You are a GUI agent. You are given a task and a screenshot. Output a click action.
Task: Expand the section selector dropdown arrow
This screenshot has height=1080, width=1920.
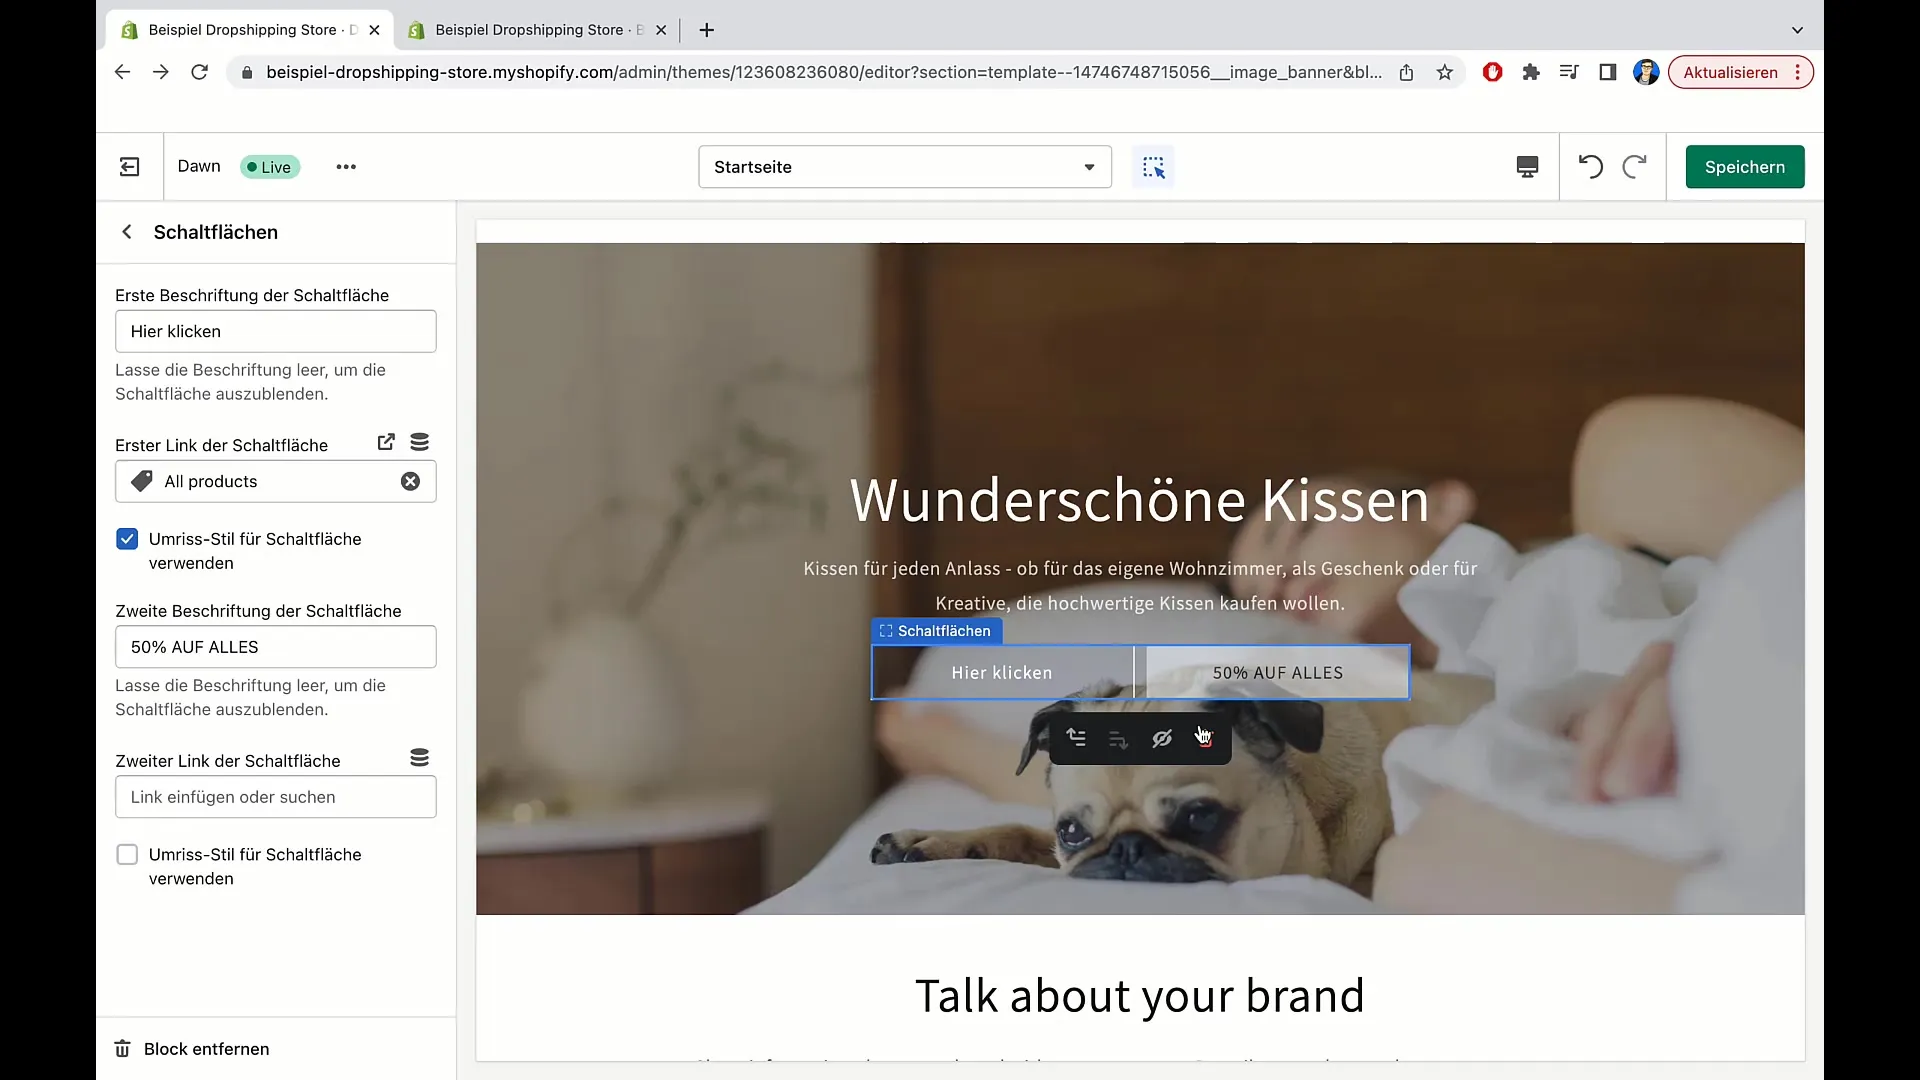pyautogui.click(x=1089, y=166)
